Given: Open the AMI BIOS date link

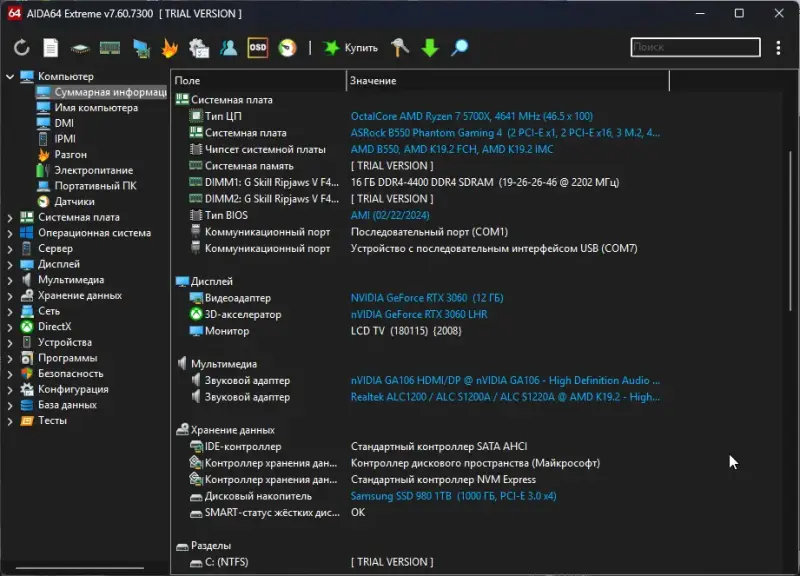Looking at the screenshot, I should coord(390,215).
